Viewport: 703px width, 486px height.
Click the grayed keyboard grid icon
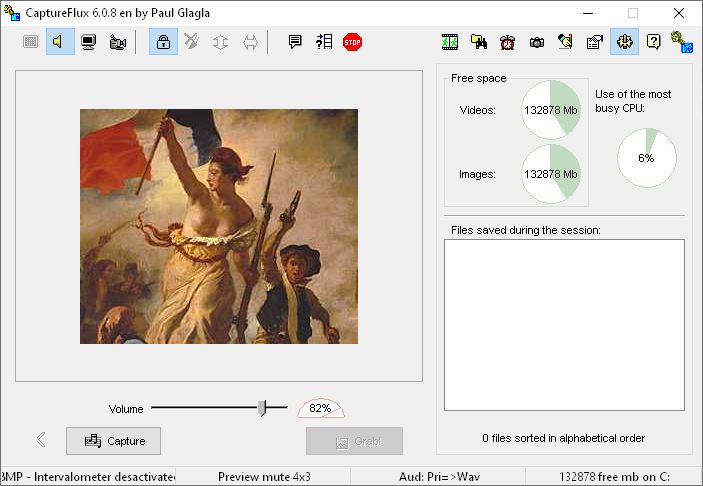coord(30,42)
